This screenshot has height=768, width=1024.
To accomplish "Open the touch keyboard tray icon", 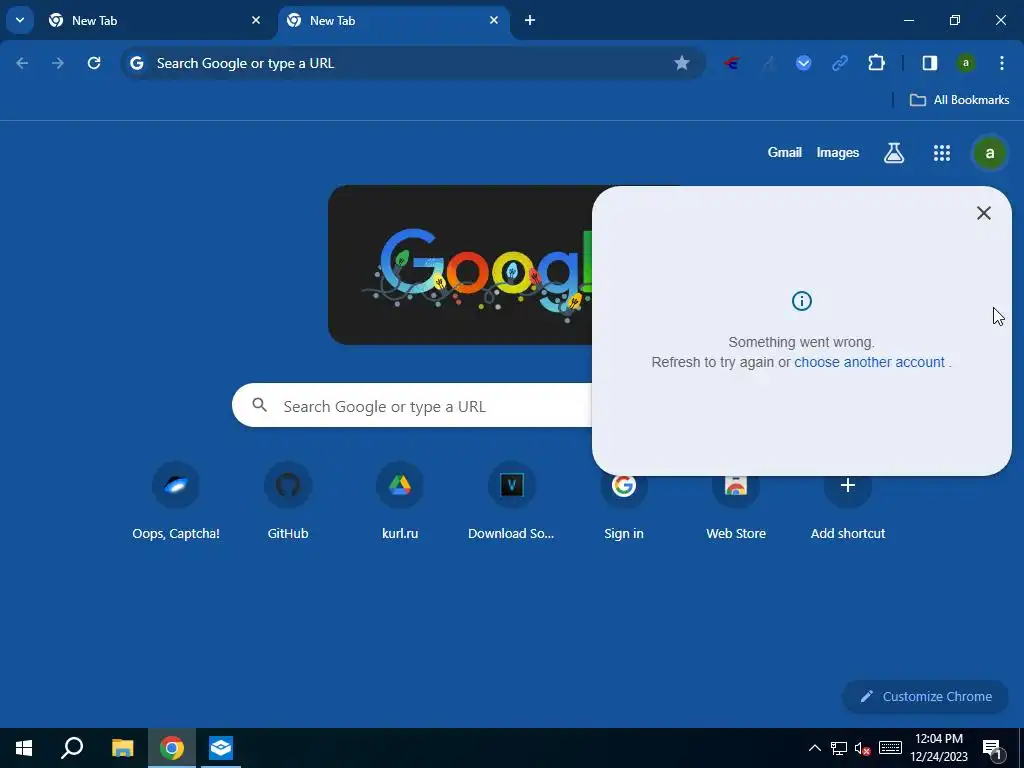I will (890, 748).
